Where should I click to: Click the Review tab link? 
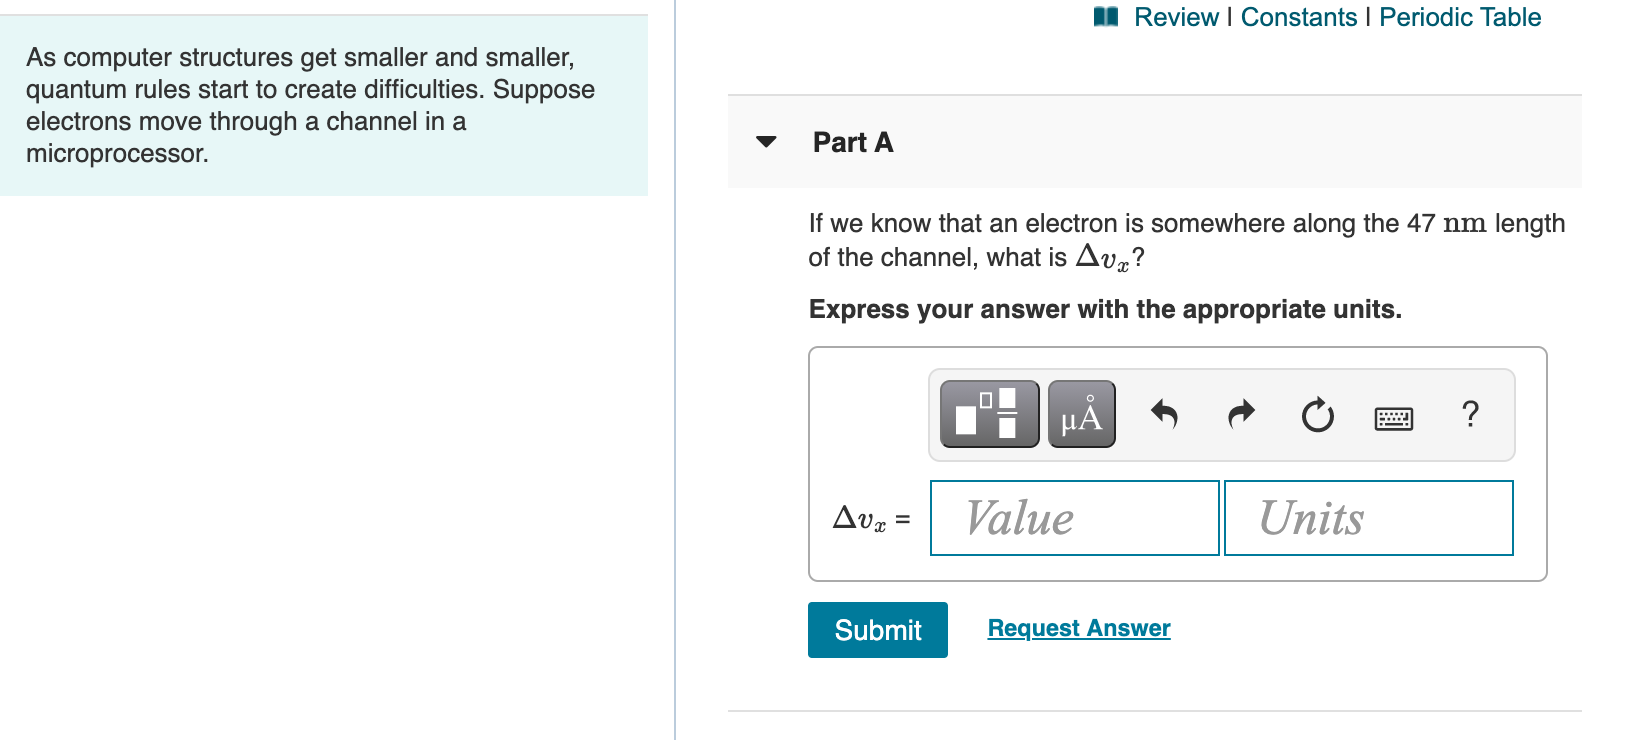1178,16
